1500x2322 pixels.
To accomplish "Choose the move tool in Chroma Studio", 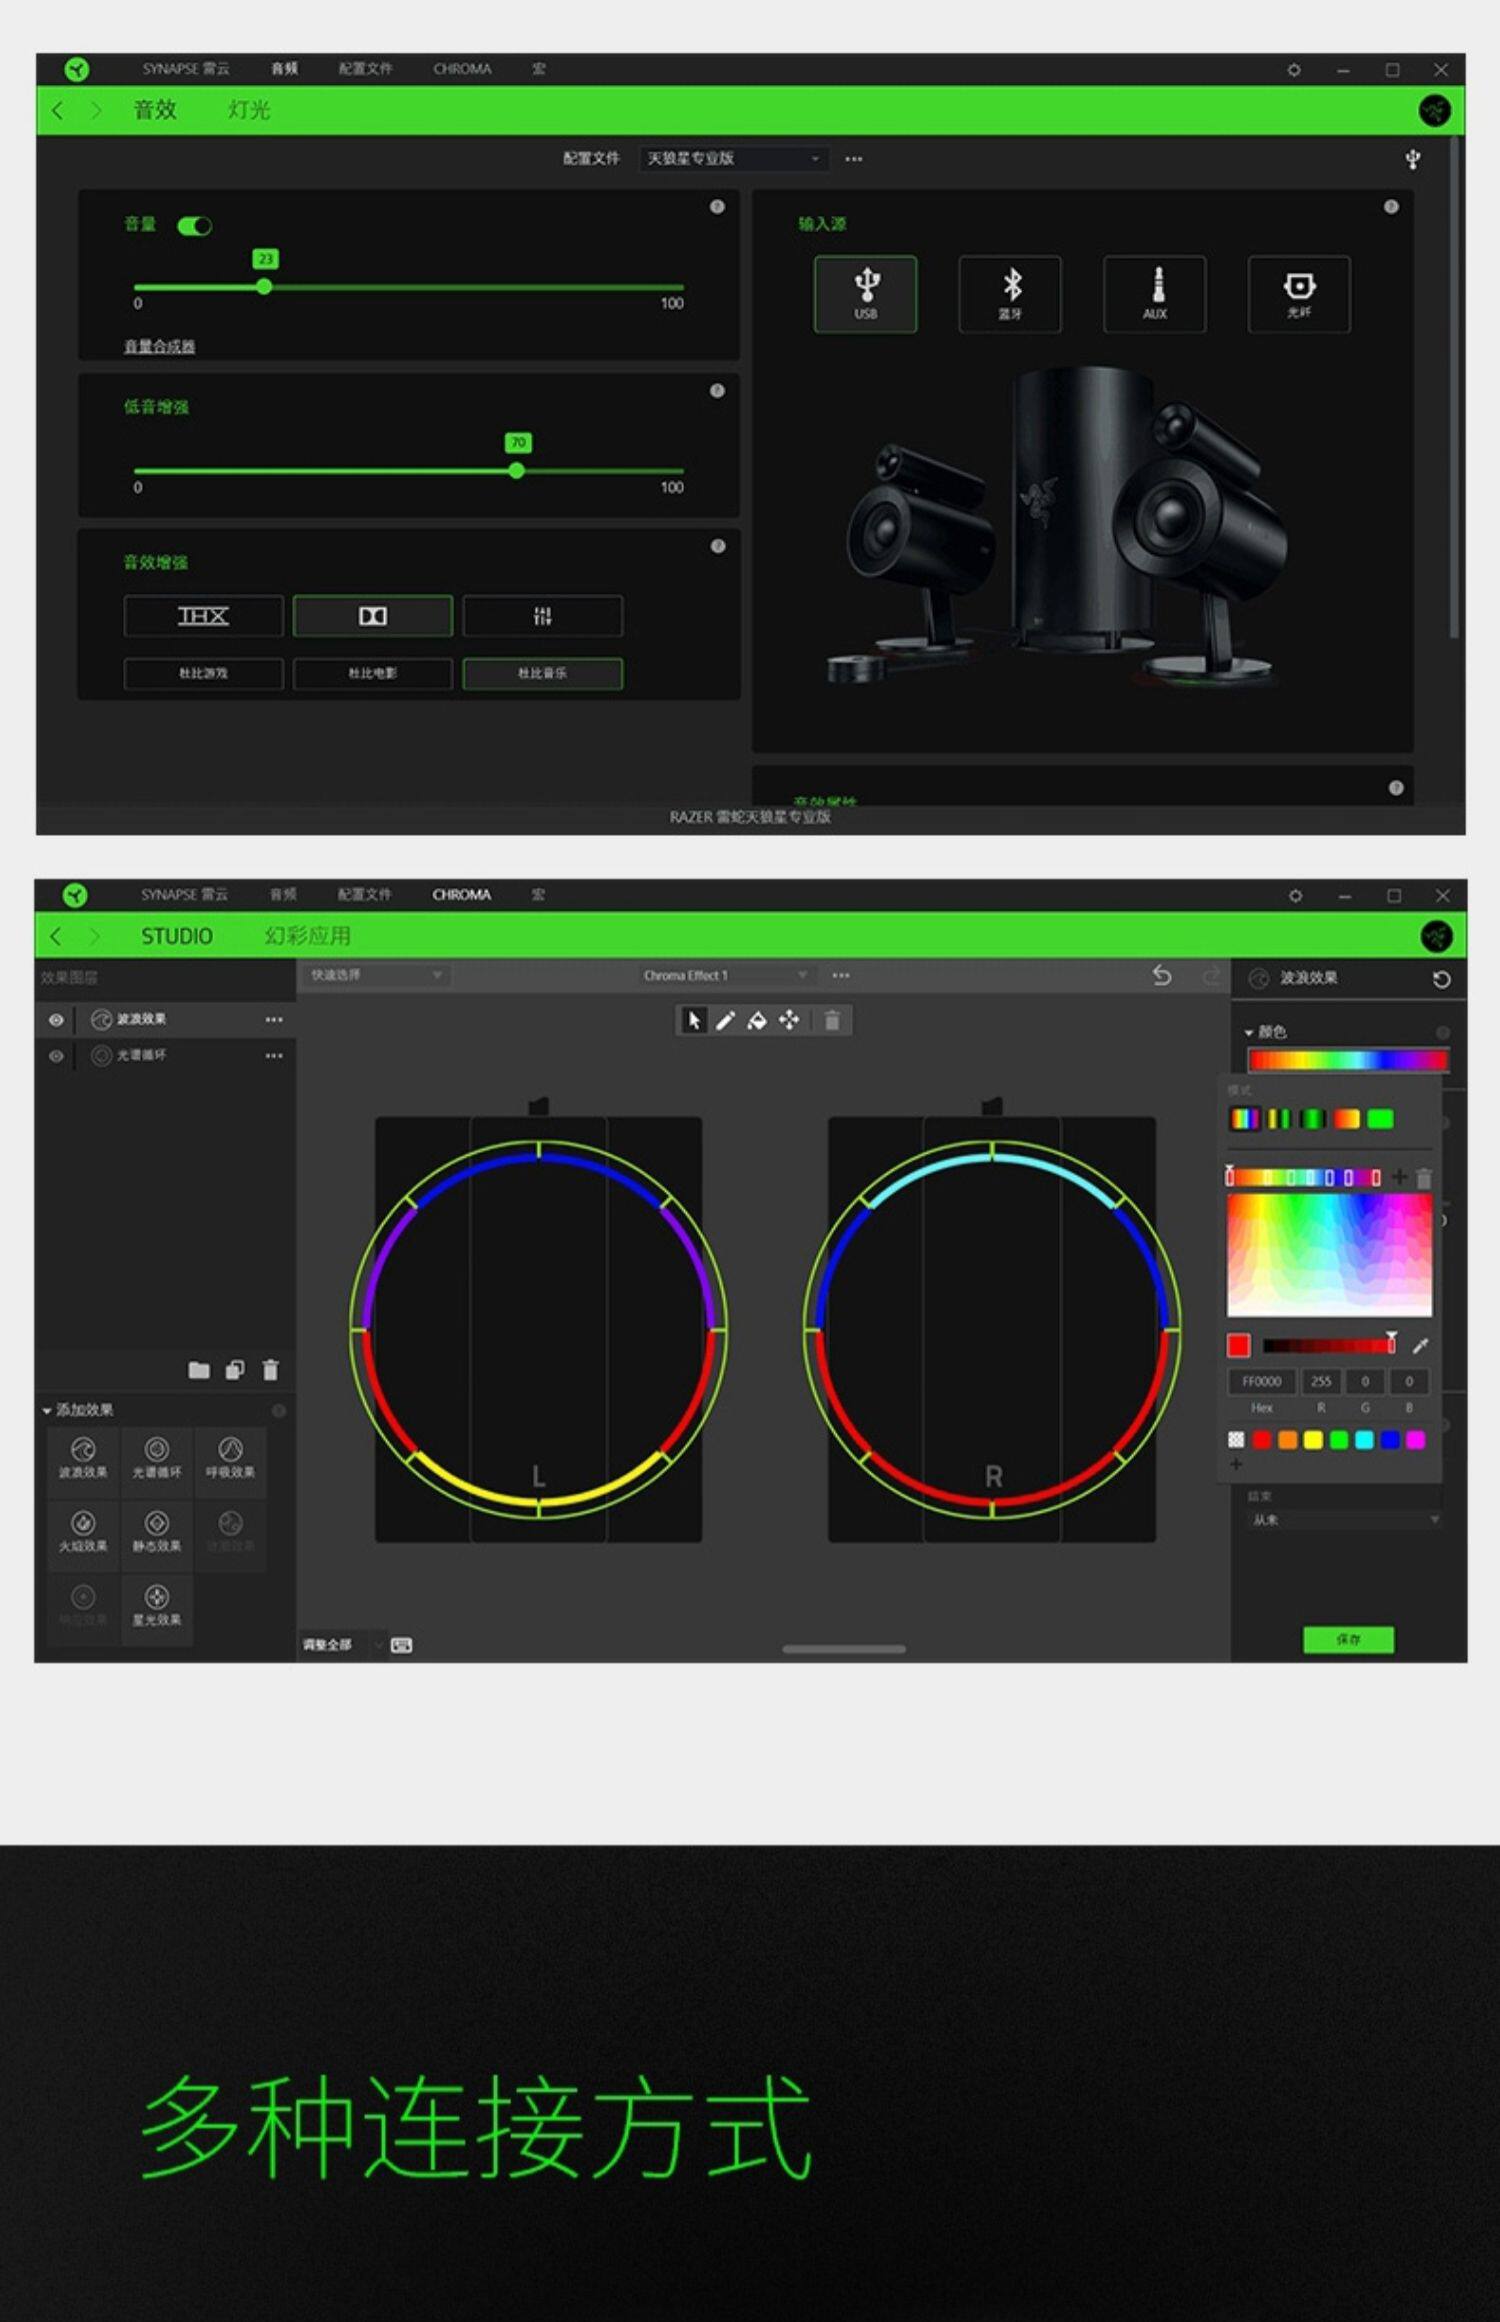I will click(789, 1020).
